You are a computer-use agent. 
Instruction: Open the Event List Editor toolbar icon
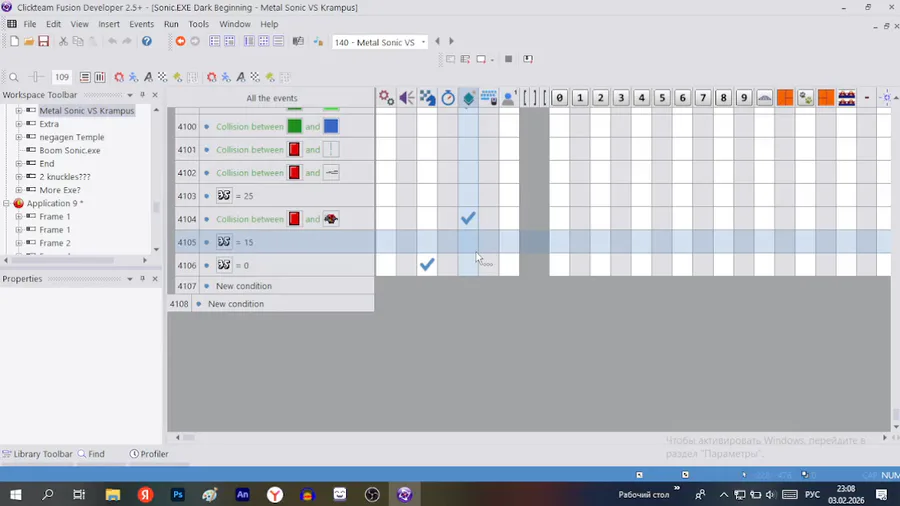pos(278,41)
